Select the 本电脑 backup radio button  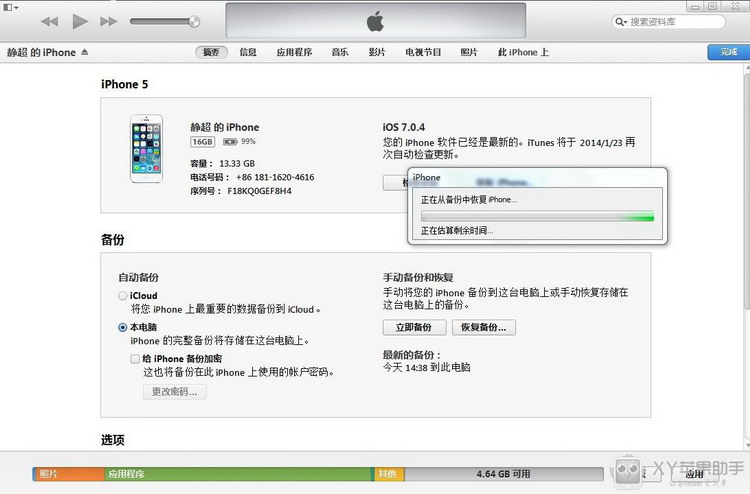[x=122, y=327]
